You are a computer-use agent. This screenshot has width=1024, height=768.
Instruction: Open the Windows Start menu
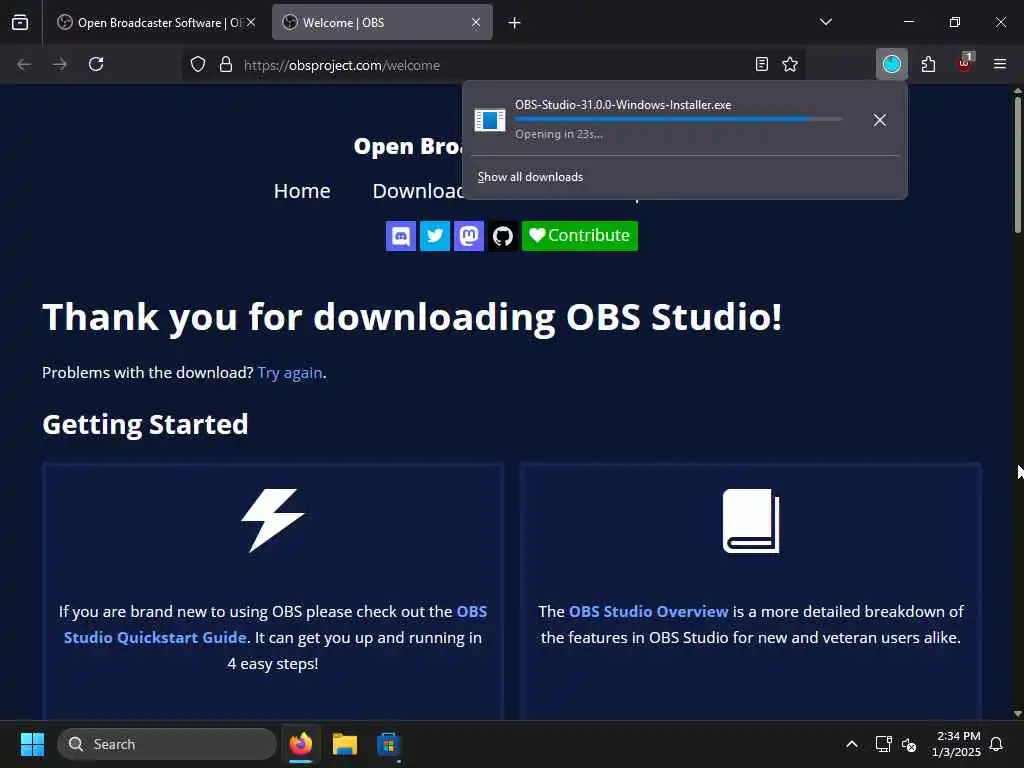click(x=32, y=744)
